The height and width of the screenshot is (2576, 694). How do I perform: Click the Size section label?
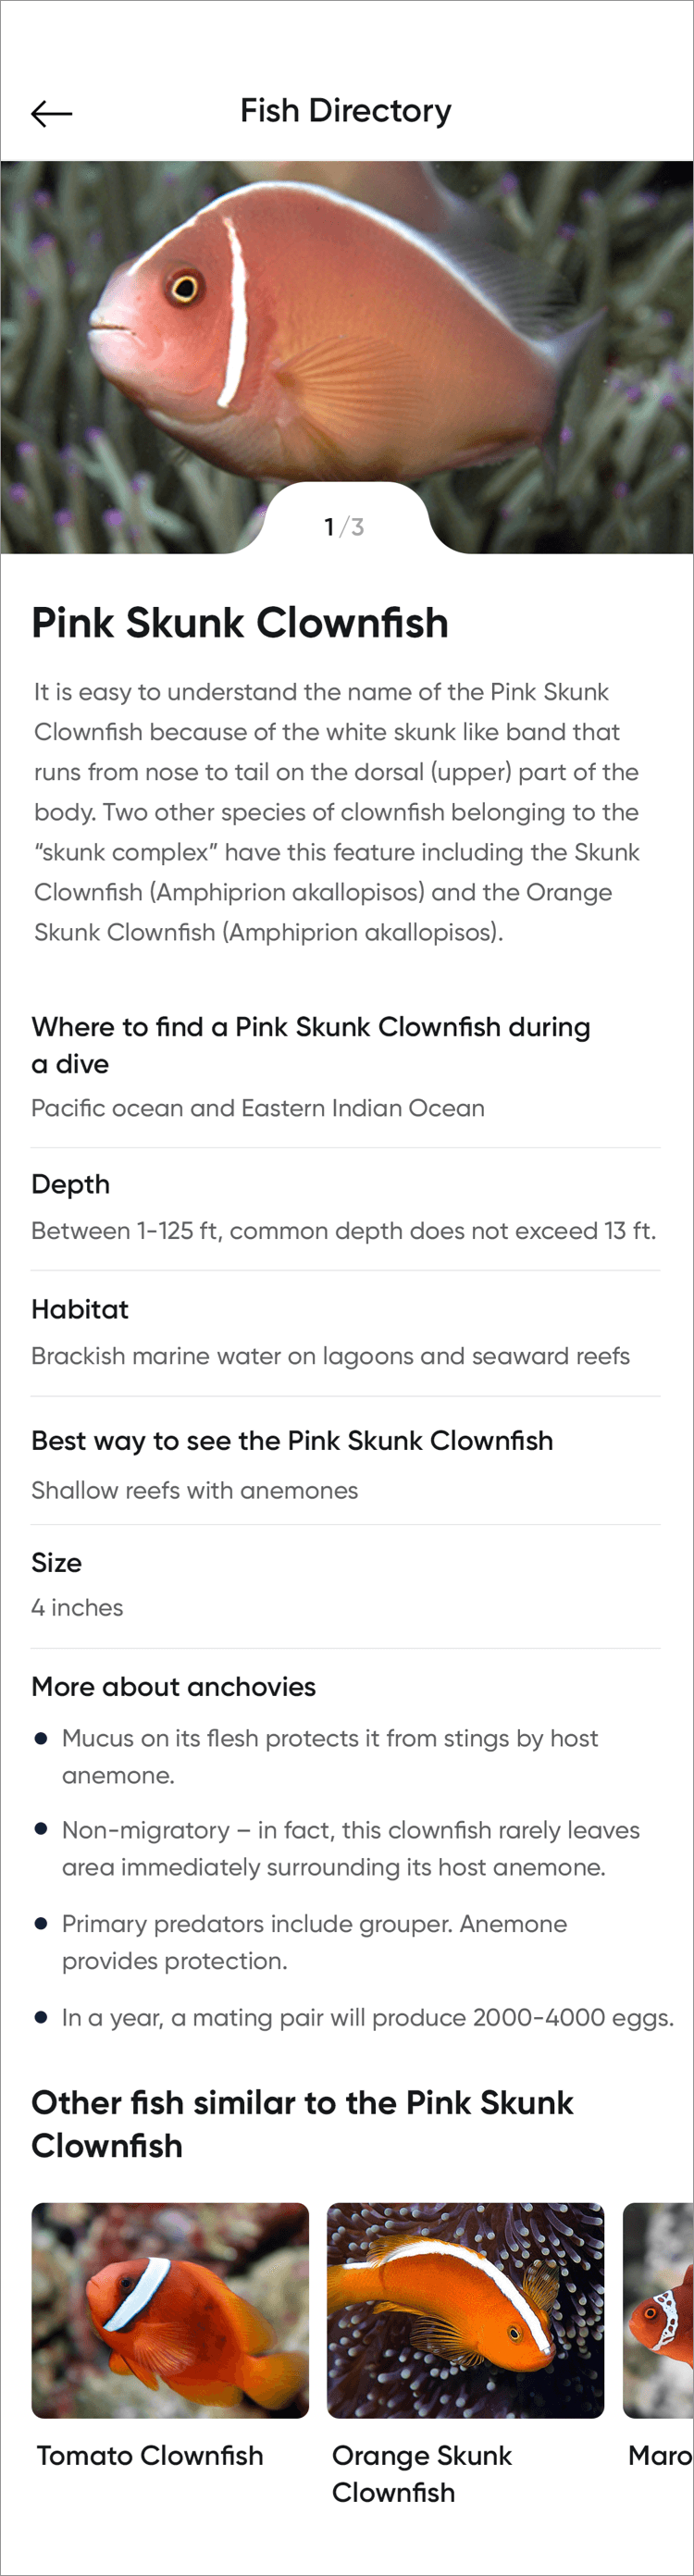(x=57, y=1562)
